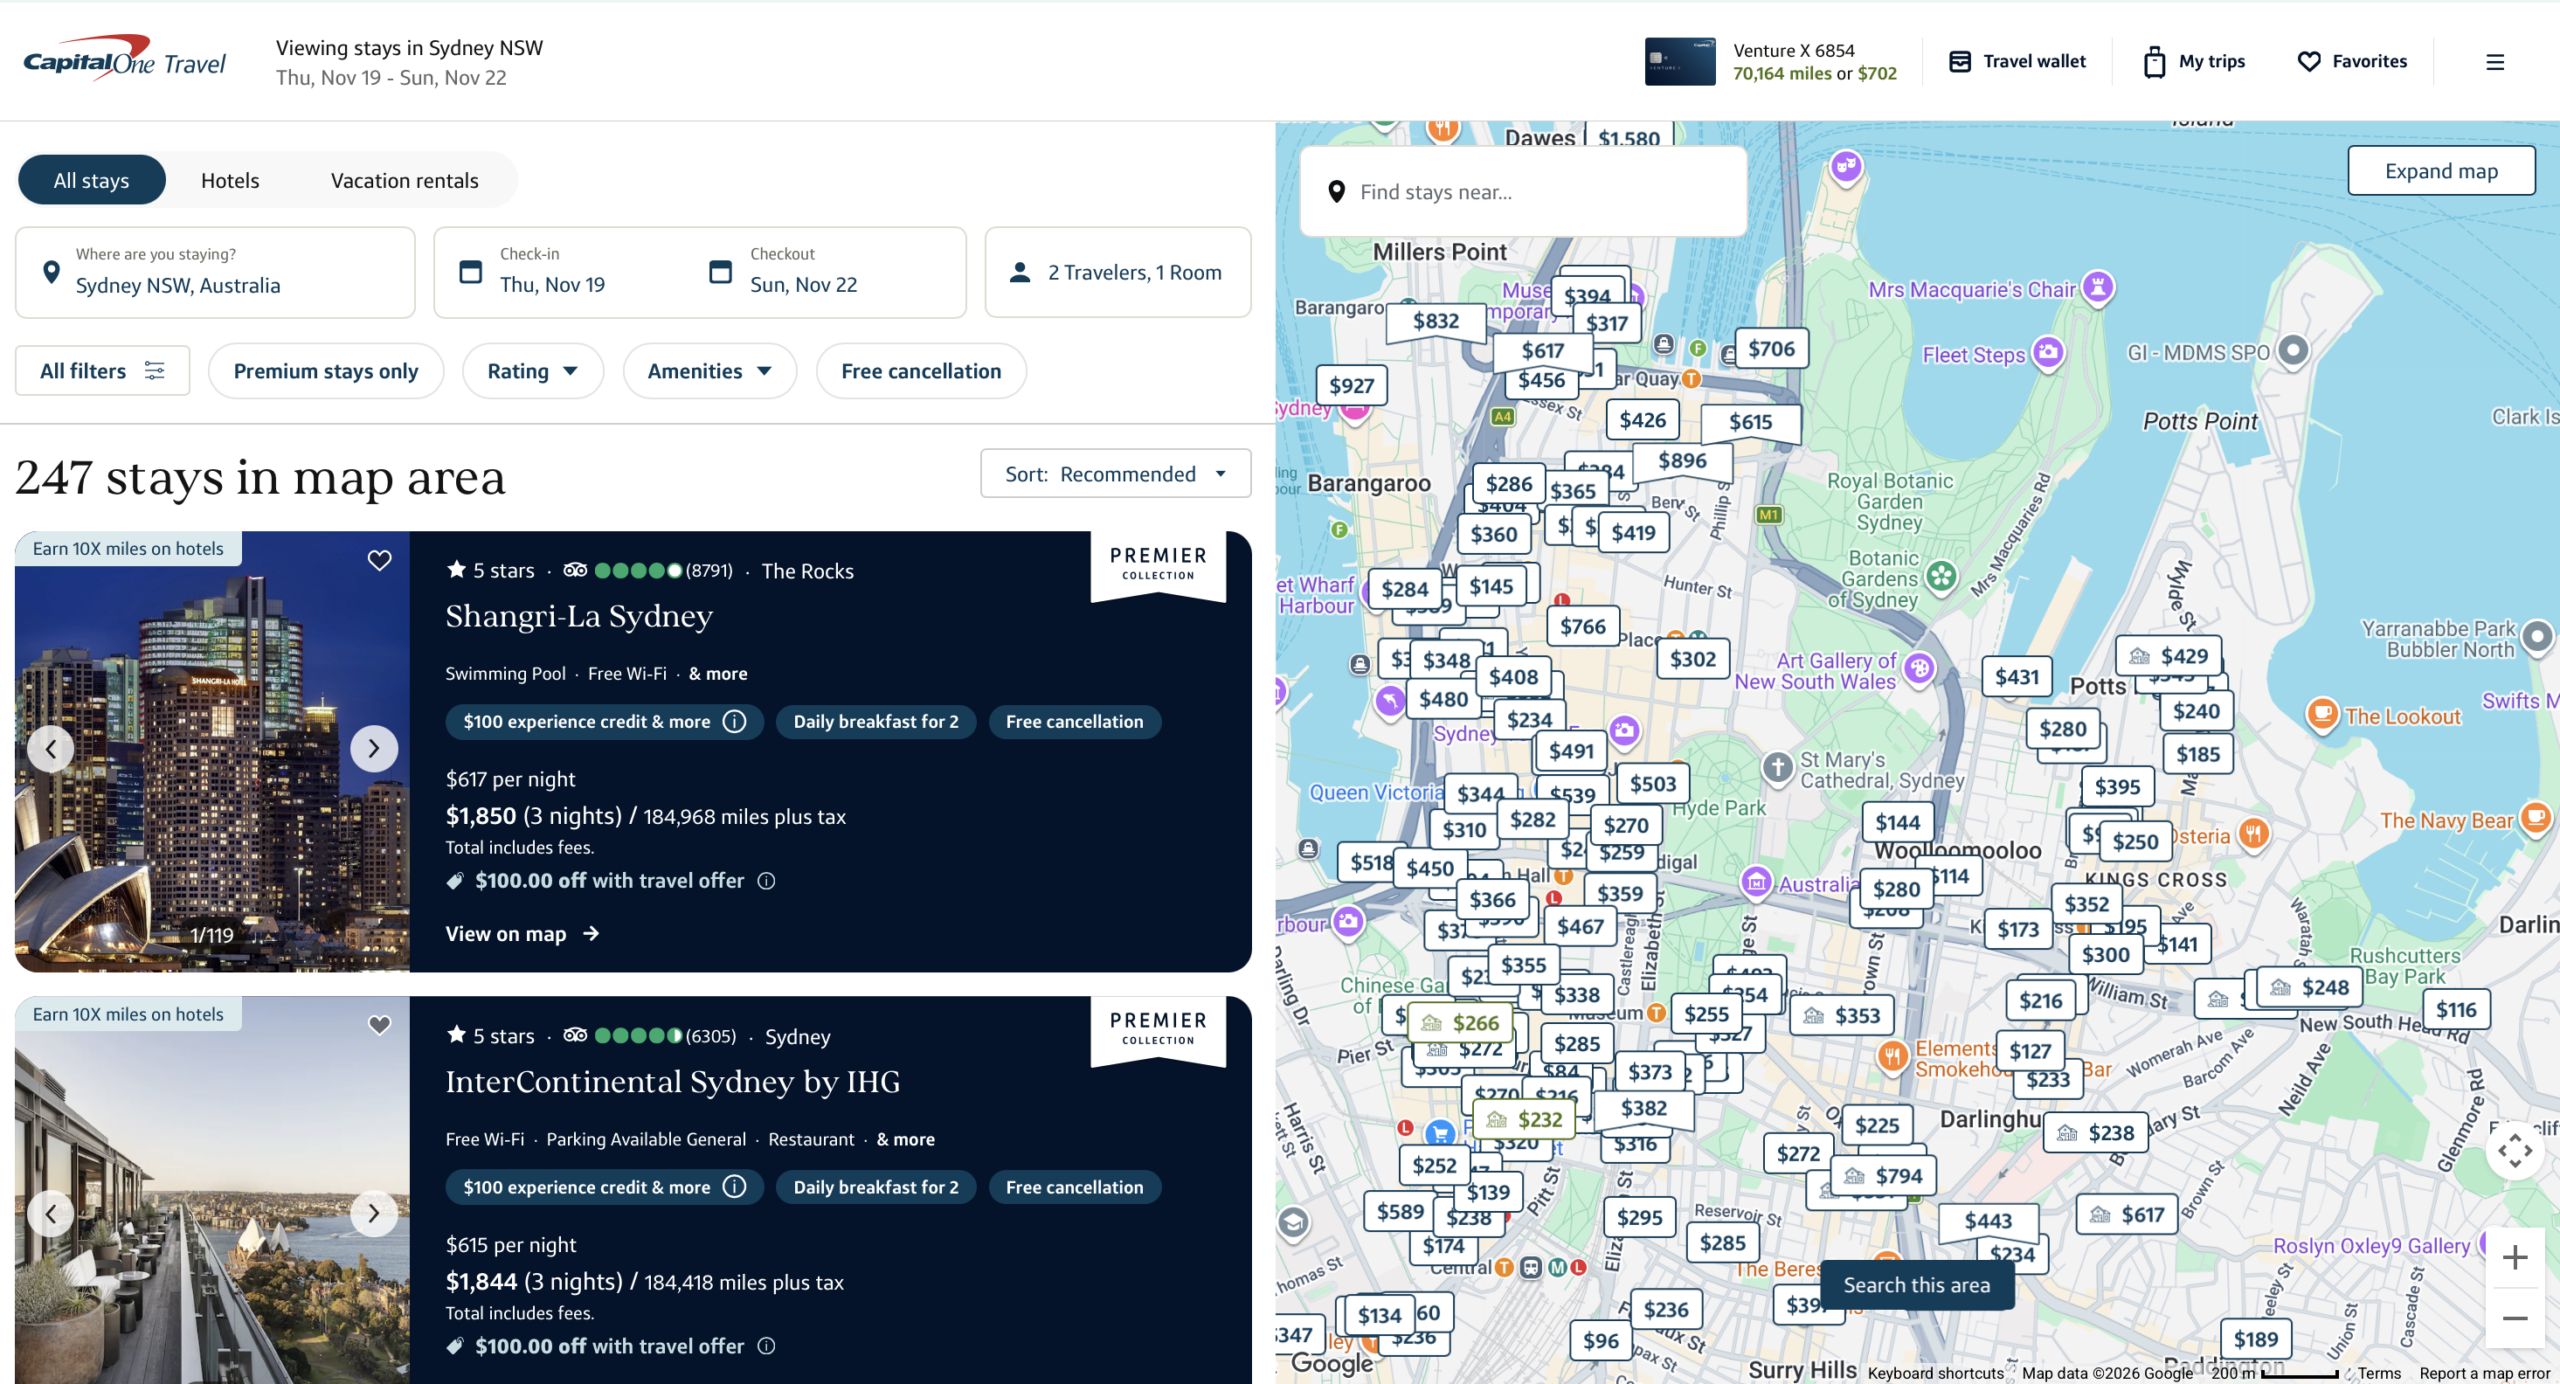2560x1384 pixels.
Task: Open the hamburger menu icon
Action: [2495, 62]
